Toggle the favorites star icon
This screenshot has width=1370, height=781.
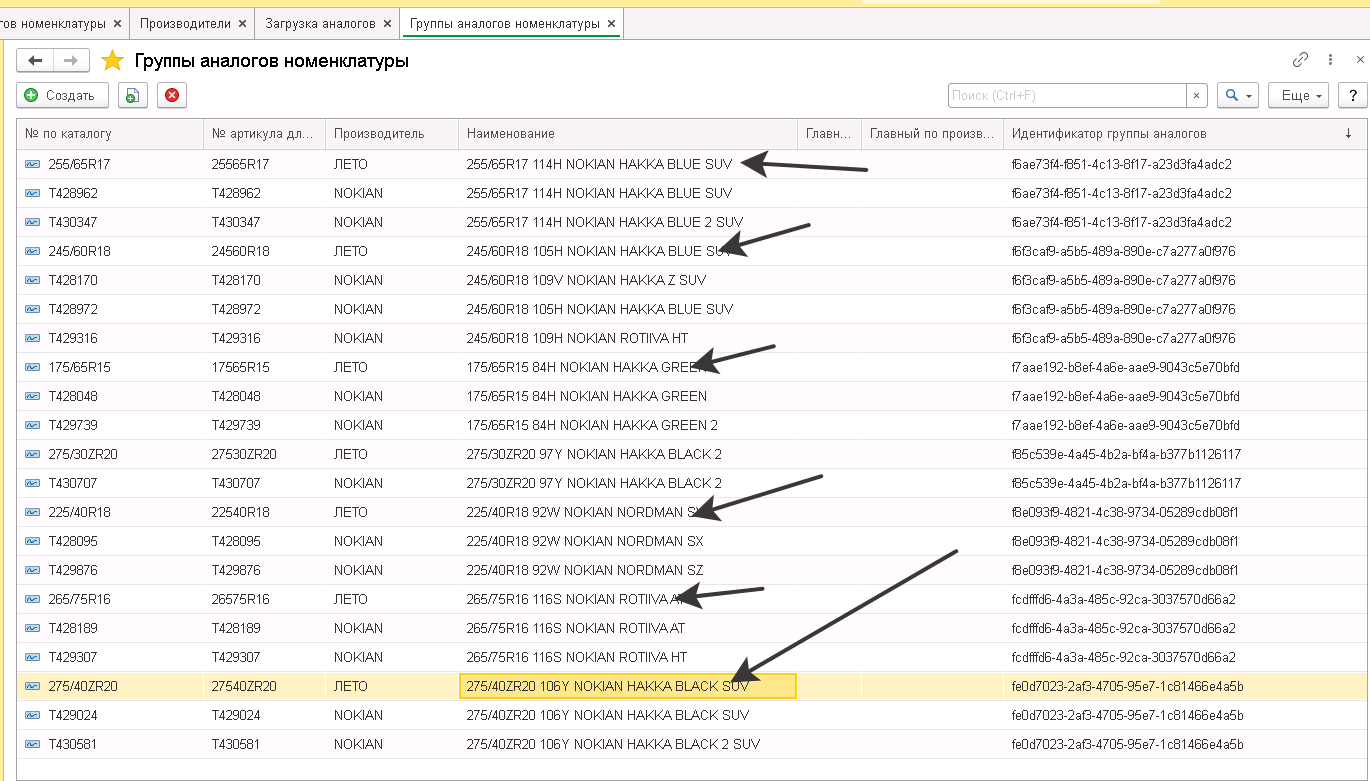tap(113, 61)
